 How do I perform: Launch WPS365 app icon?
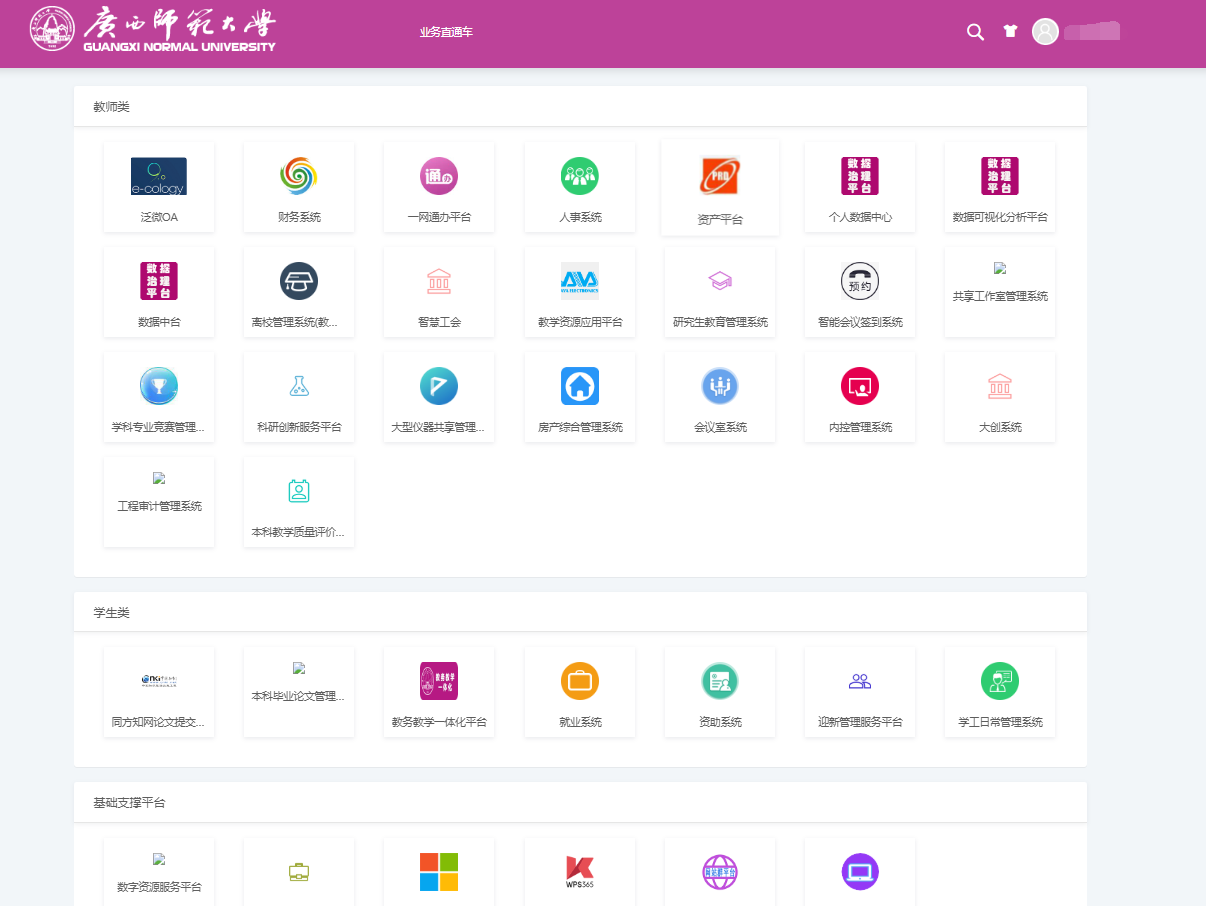580,872
